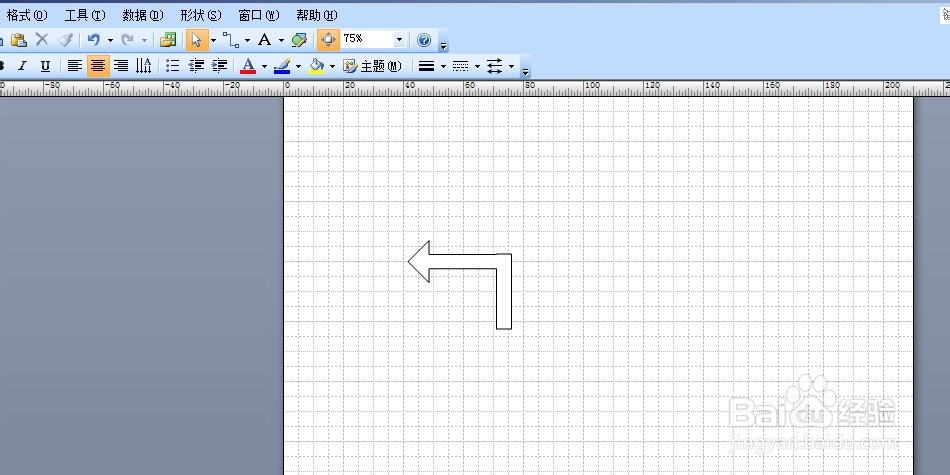Open the 75% zoom level dropdown
The height and width of the screenshot is (475, 950).
pyautogui.click(x=399, y=40)
